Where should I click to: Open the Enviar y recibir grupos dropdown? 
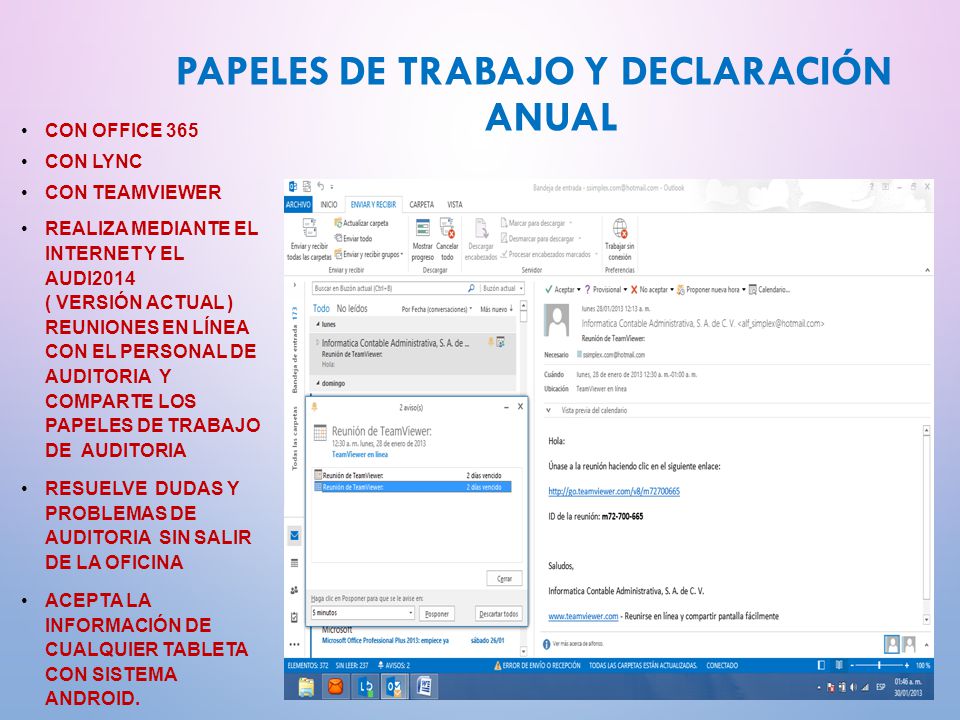[x=369, y=254]
